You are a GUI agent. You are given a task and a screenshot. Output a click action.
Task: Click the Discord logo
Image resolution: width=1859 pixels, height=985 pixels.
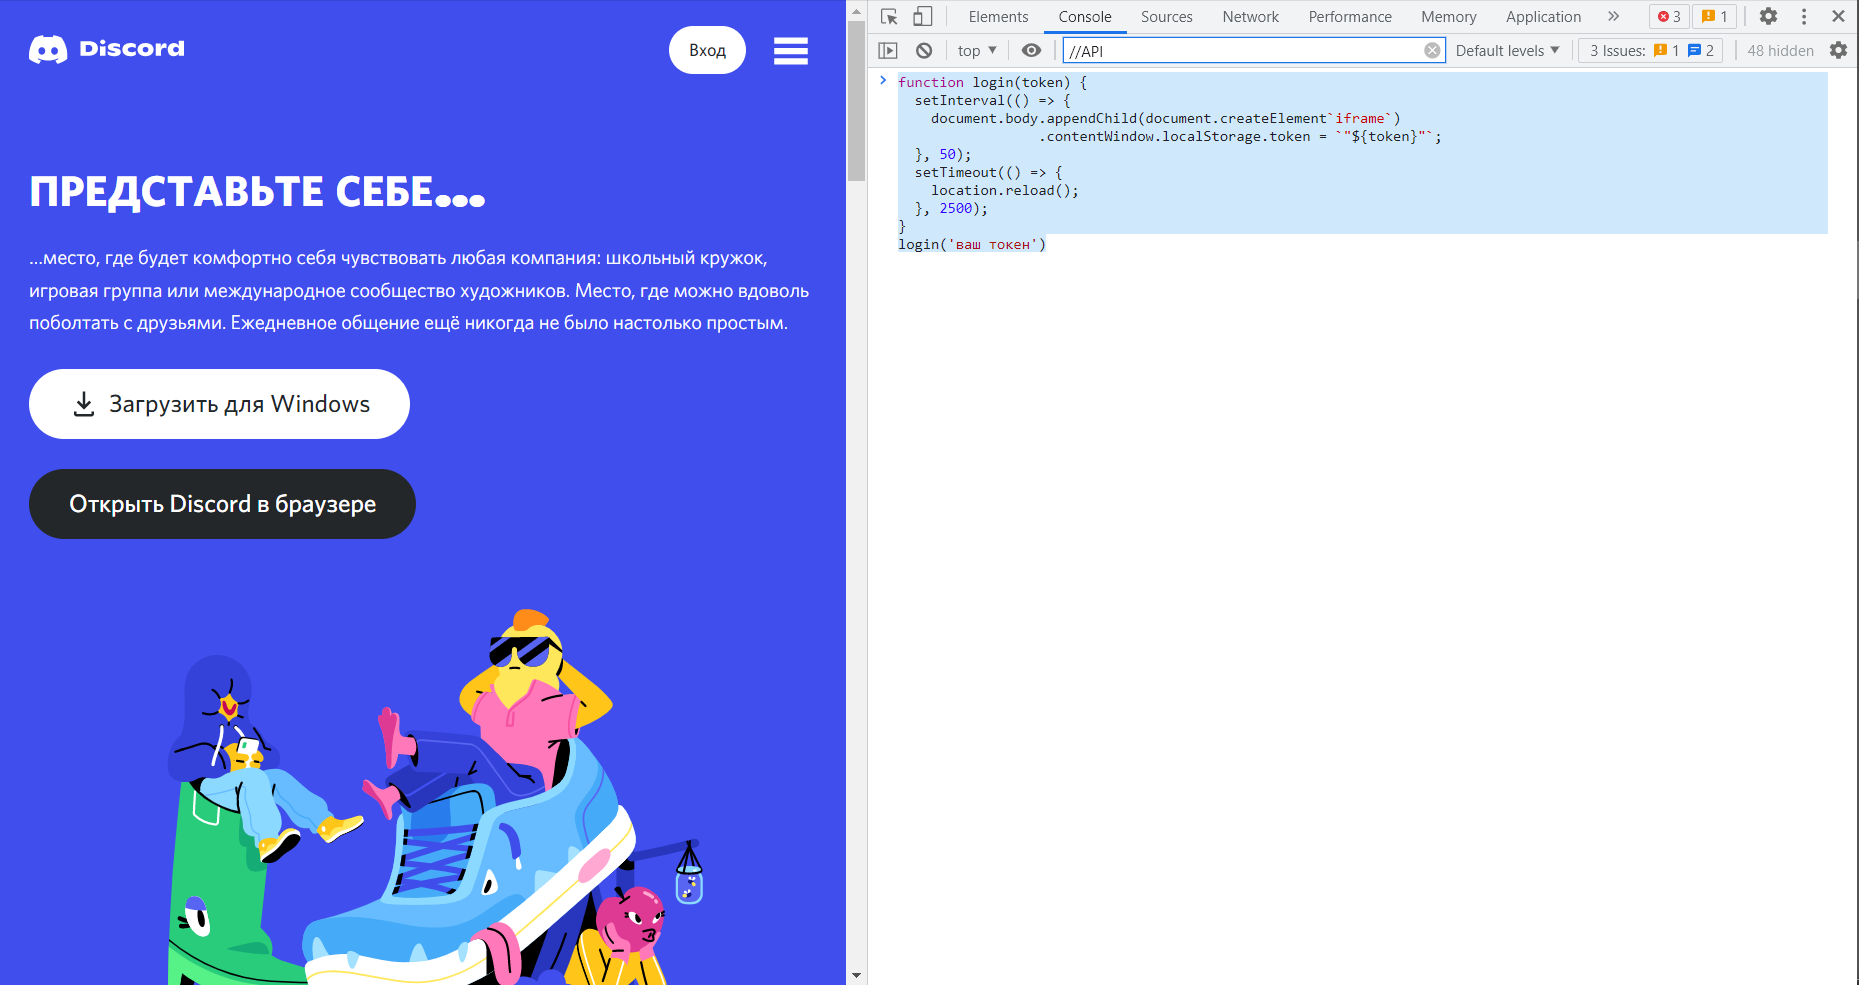coord(107,49)
